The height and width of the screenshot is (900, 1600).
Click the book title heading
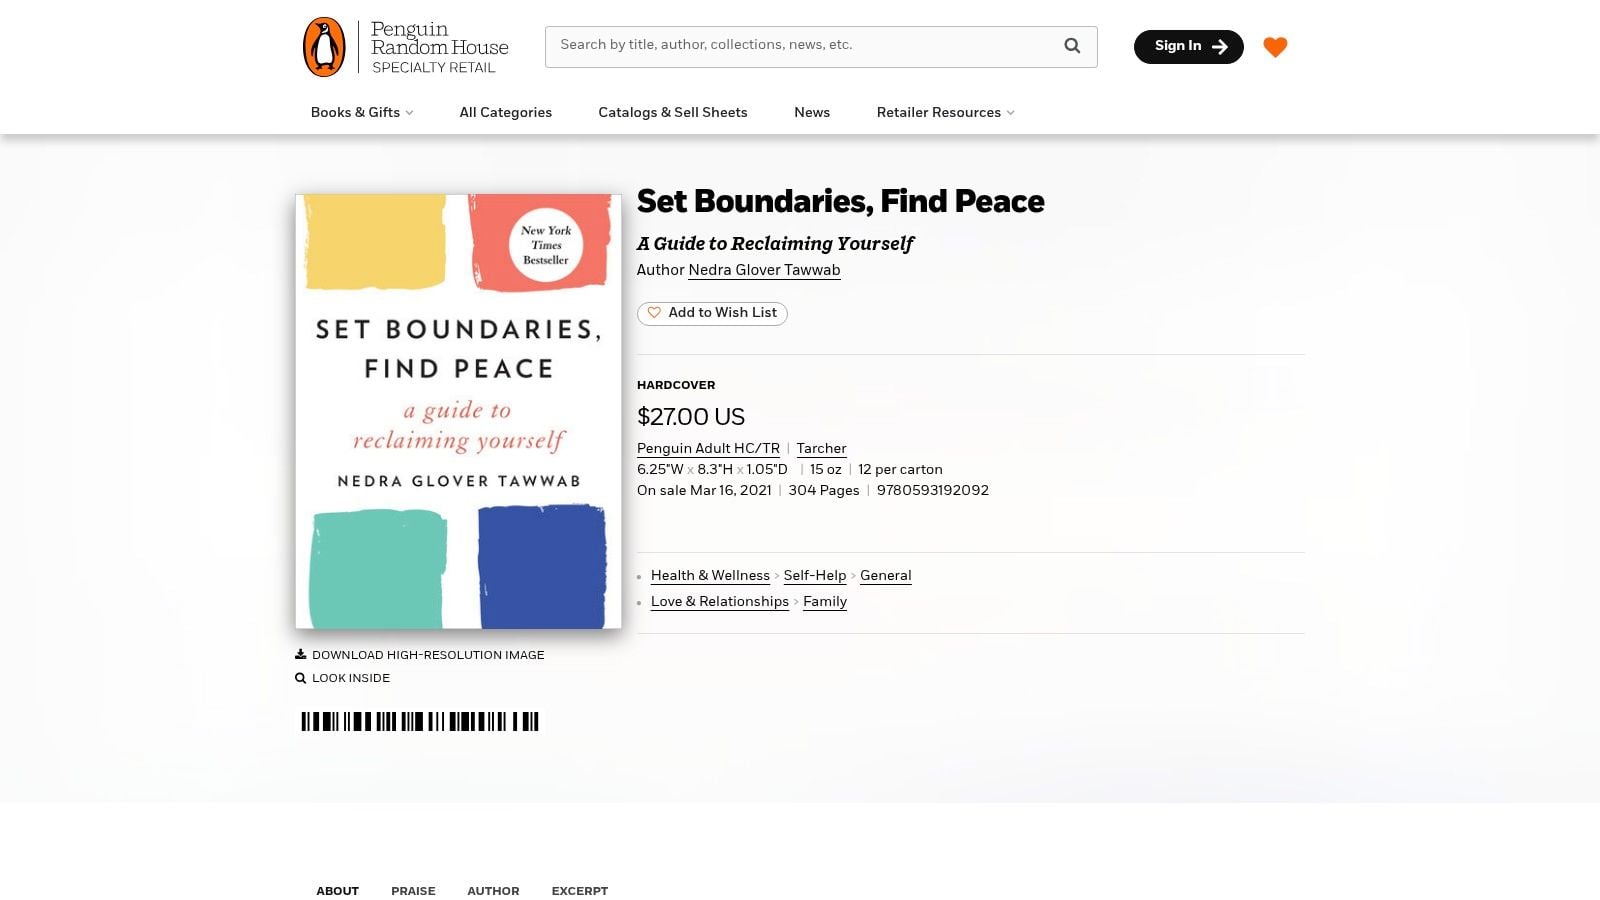(x=840, y=201)
